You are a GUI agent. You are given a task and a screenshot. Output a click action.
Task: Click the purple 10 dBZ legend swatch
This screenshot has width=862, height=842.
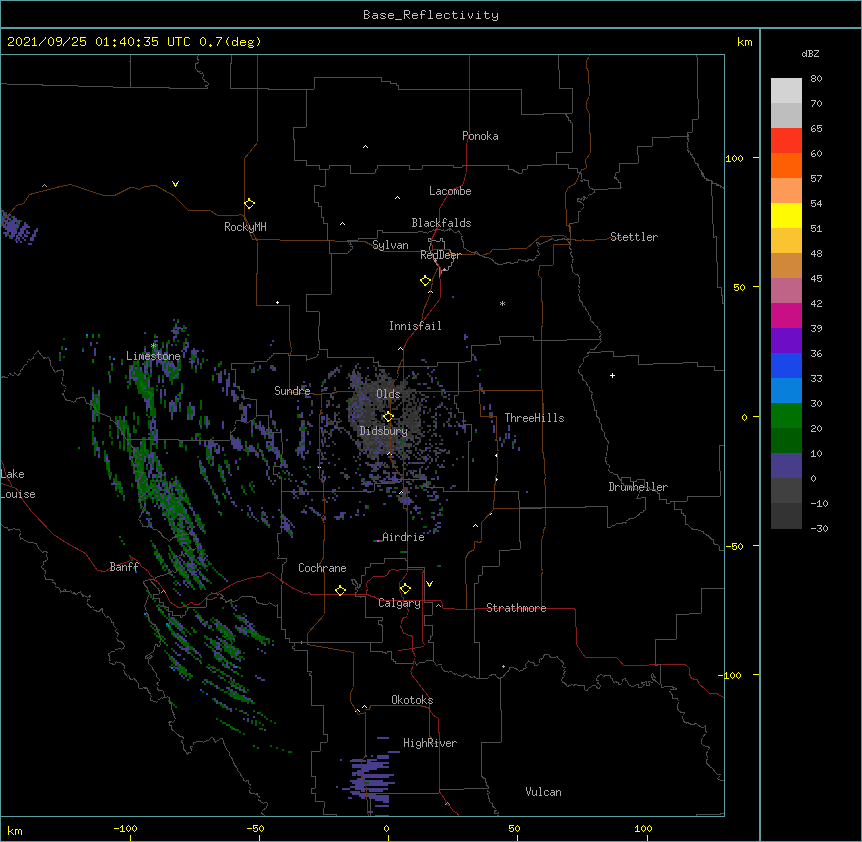pyautogui.click(x=786, y=466)
